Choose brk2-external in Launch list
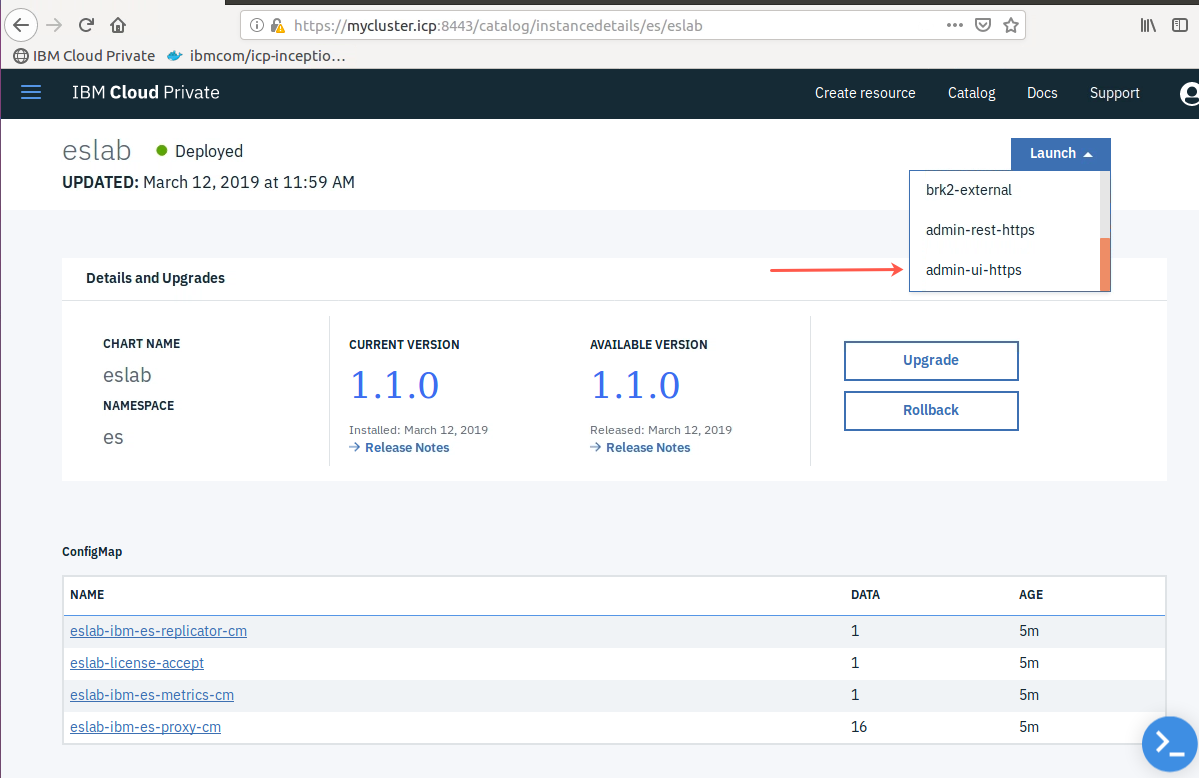The width and height of the screenshot is (1199, 778). [968, 190]
